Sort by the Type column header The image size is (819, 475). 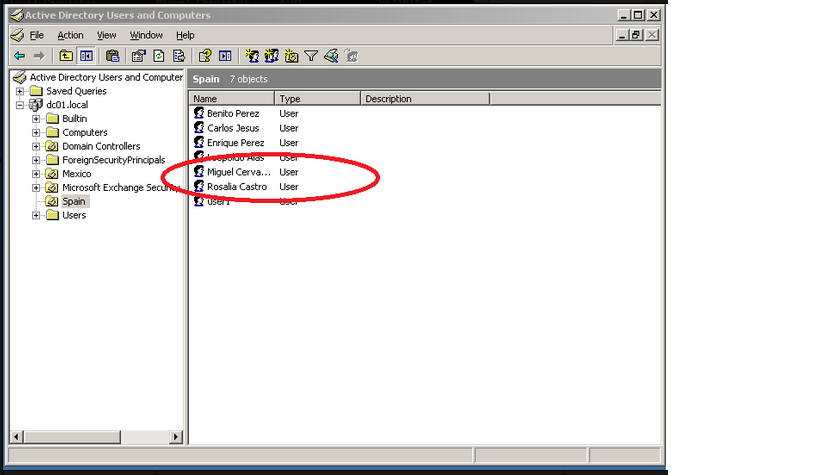(x=318, y=98)
